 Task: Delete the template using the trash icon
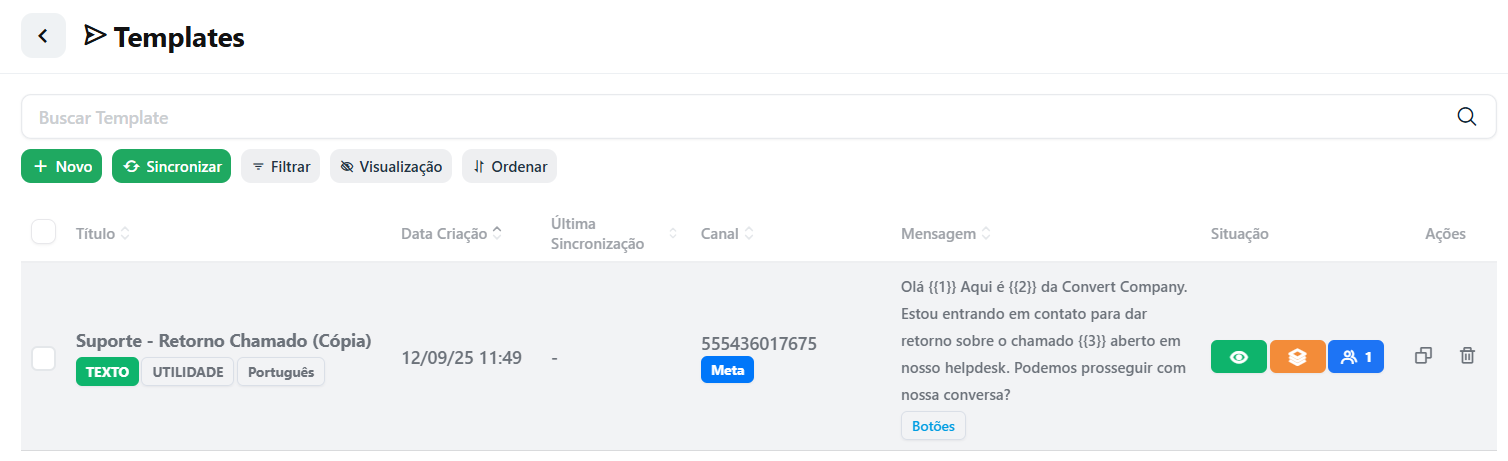(x=1467, y=356)
